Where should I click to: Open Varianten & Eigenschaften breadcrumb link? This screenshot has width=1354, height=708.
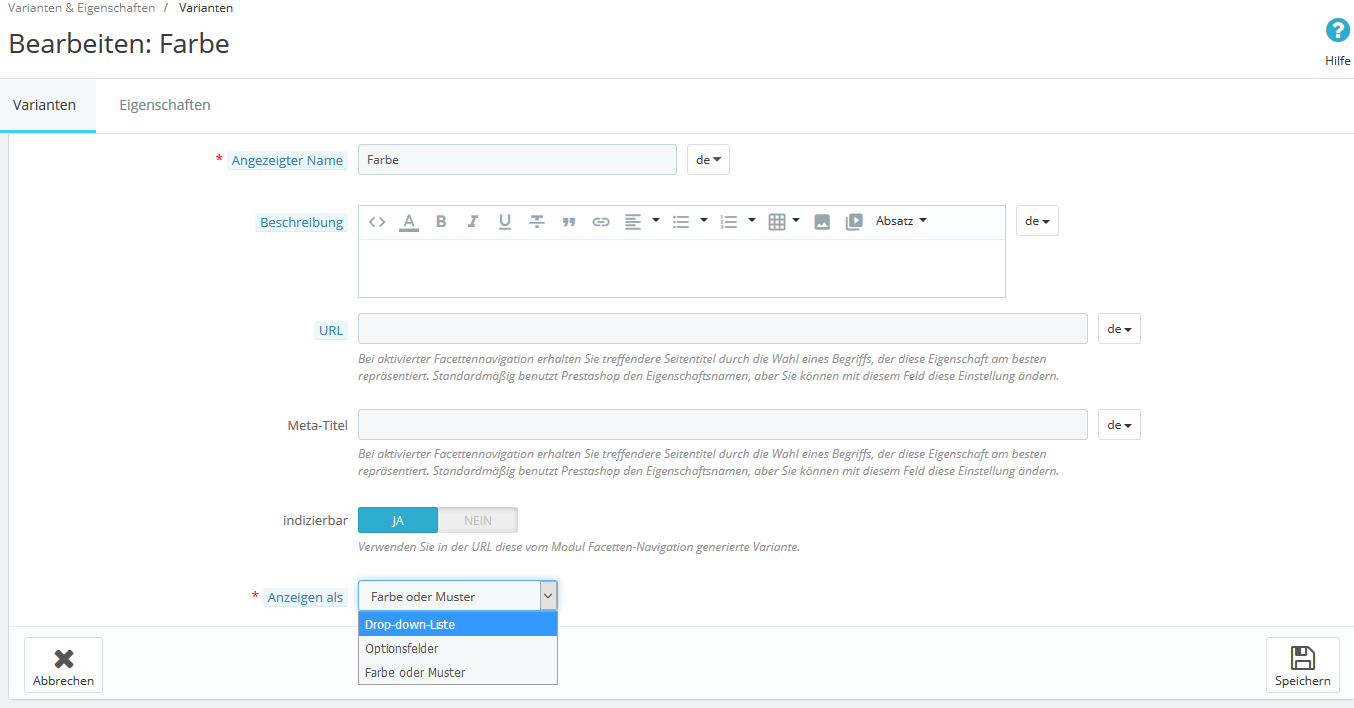[82, 8]
